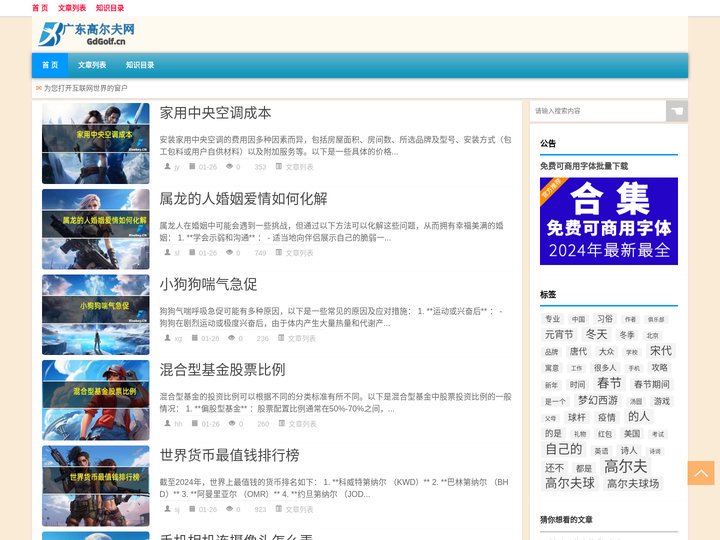
Task: Open article title 世界货币最值钱排行榜
Action: click(230, 456)
